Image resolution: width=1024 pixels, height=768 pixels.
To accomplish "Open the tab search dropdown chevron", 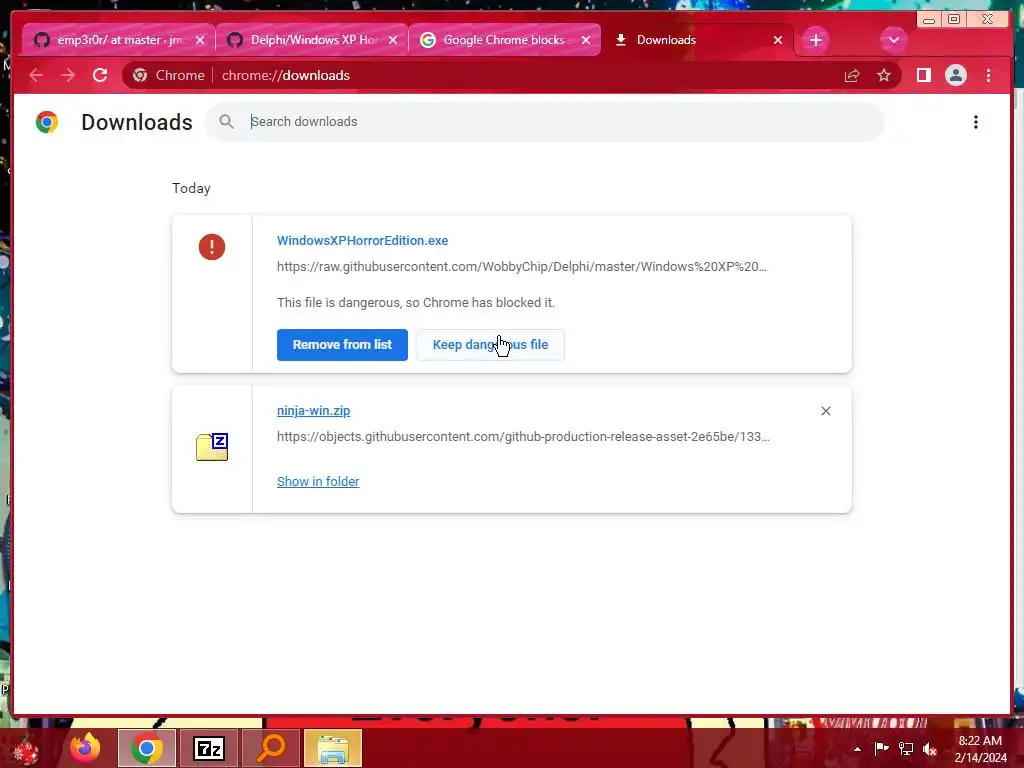I will point(893,40).
